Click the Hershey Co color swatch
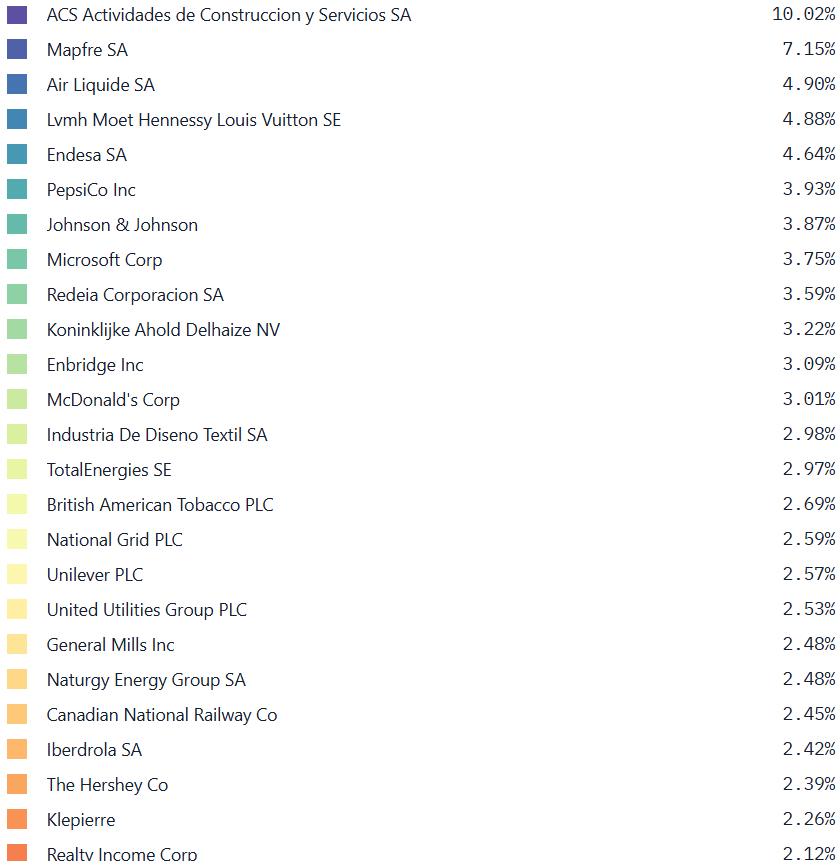The width and height of the screenshot is (837, 861). tap(17, 785)
